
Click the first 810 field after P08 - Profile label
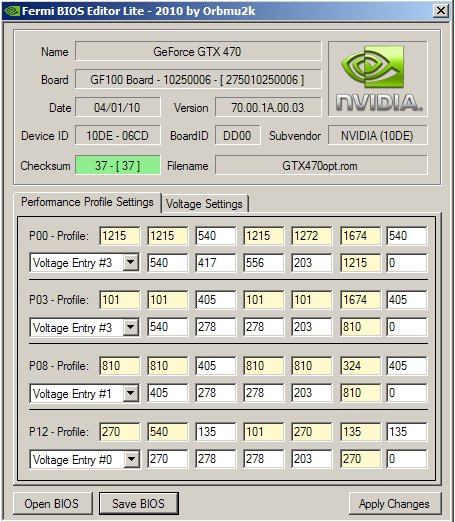(120, 366)
